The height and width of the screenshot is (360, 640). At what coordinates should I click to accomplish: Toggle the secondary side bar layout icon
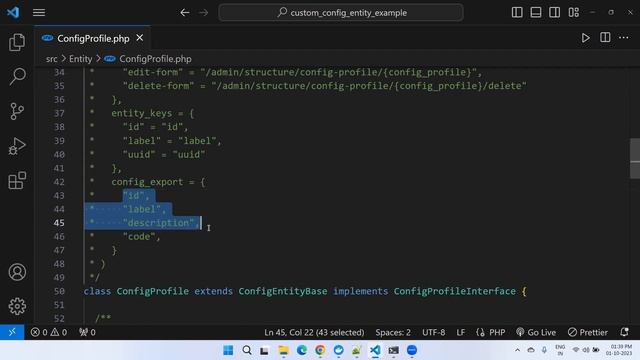[x=554, y=13]
